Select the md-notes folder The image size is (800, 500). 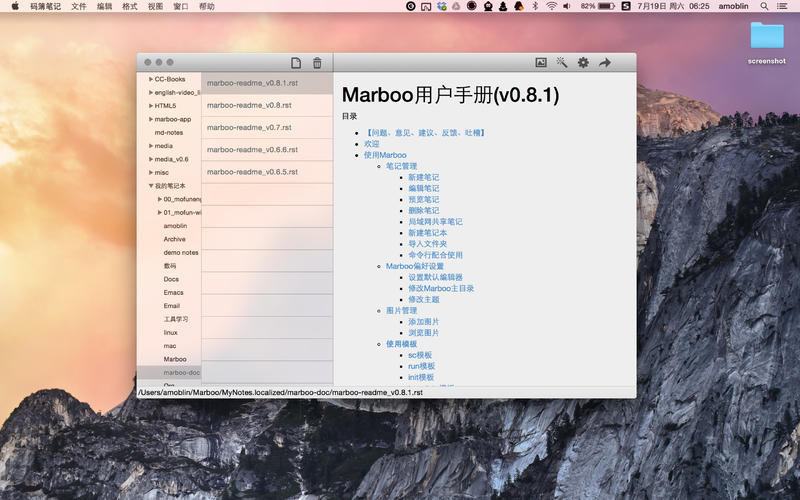point(169,133)
